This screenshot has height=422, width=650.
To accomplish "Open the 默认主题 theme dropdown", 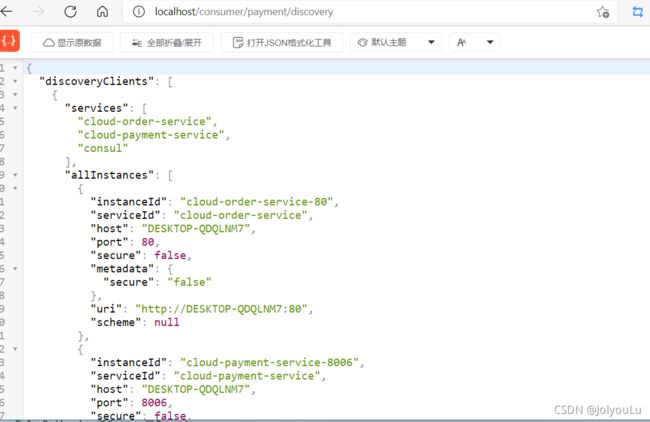I will coord(396,42).
